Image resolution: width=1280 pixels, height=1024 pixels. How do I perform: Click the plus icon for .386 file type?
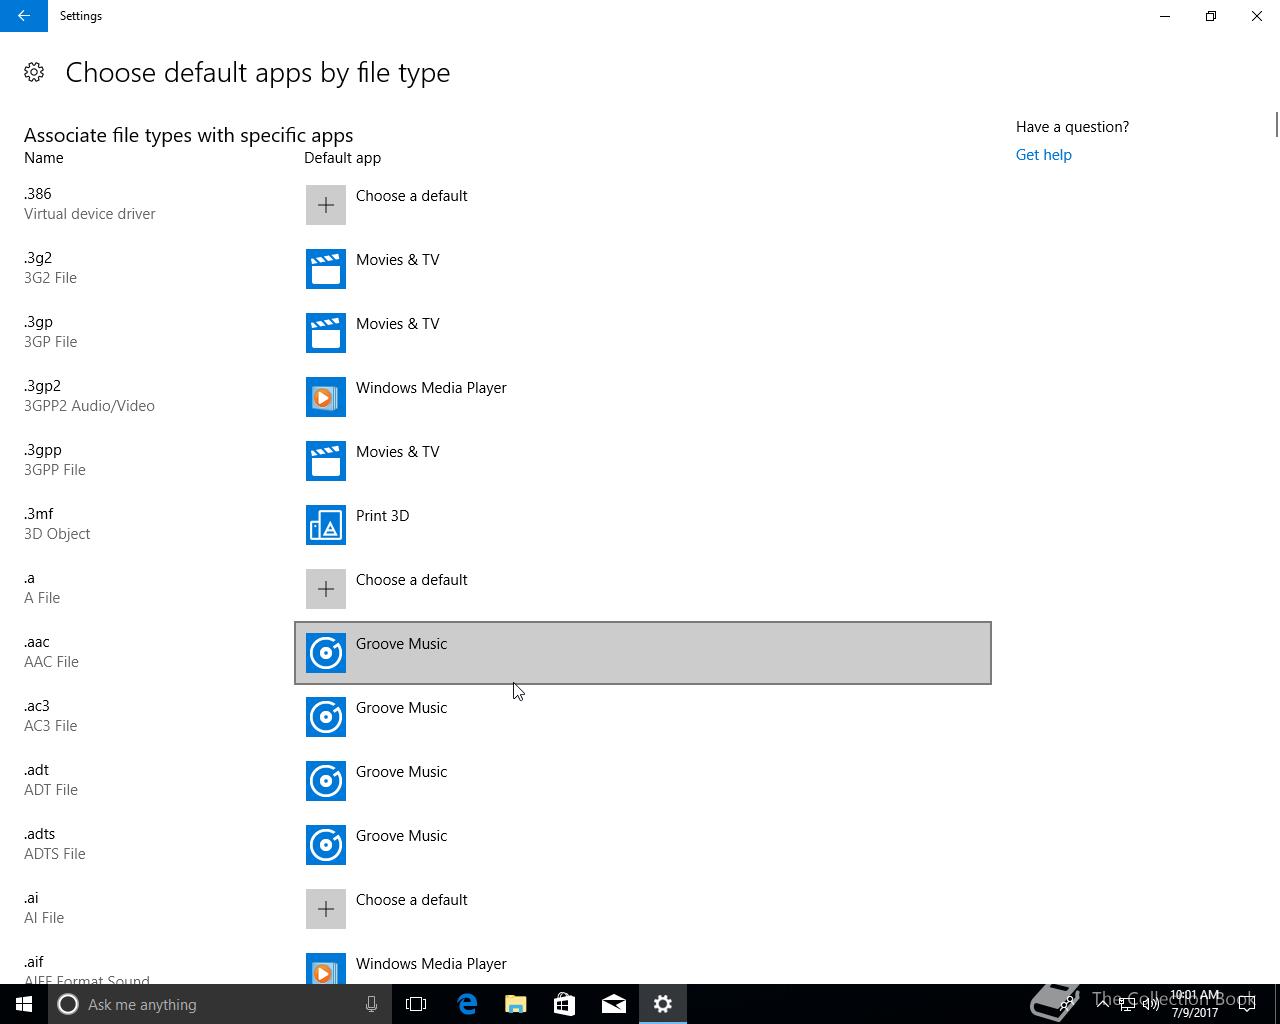[326, 205]
